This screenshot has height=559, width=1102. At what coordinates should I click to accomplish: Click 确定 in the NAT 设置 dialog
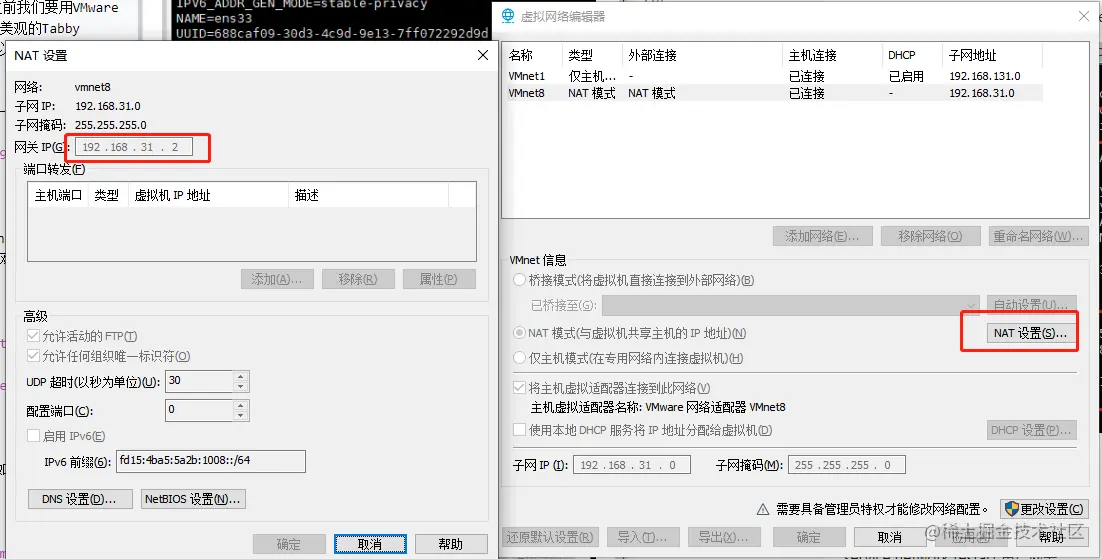click(x=289, y=544)
